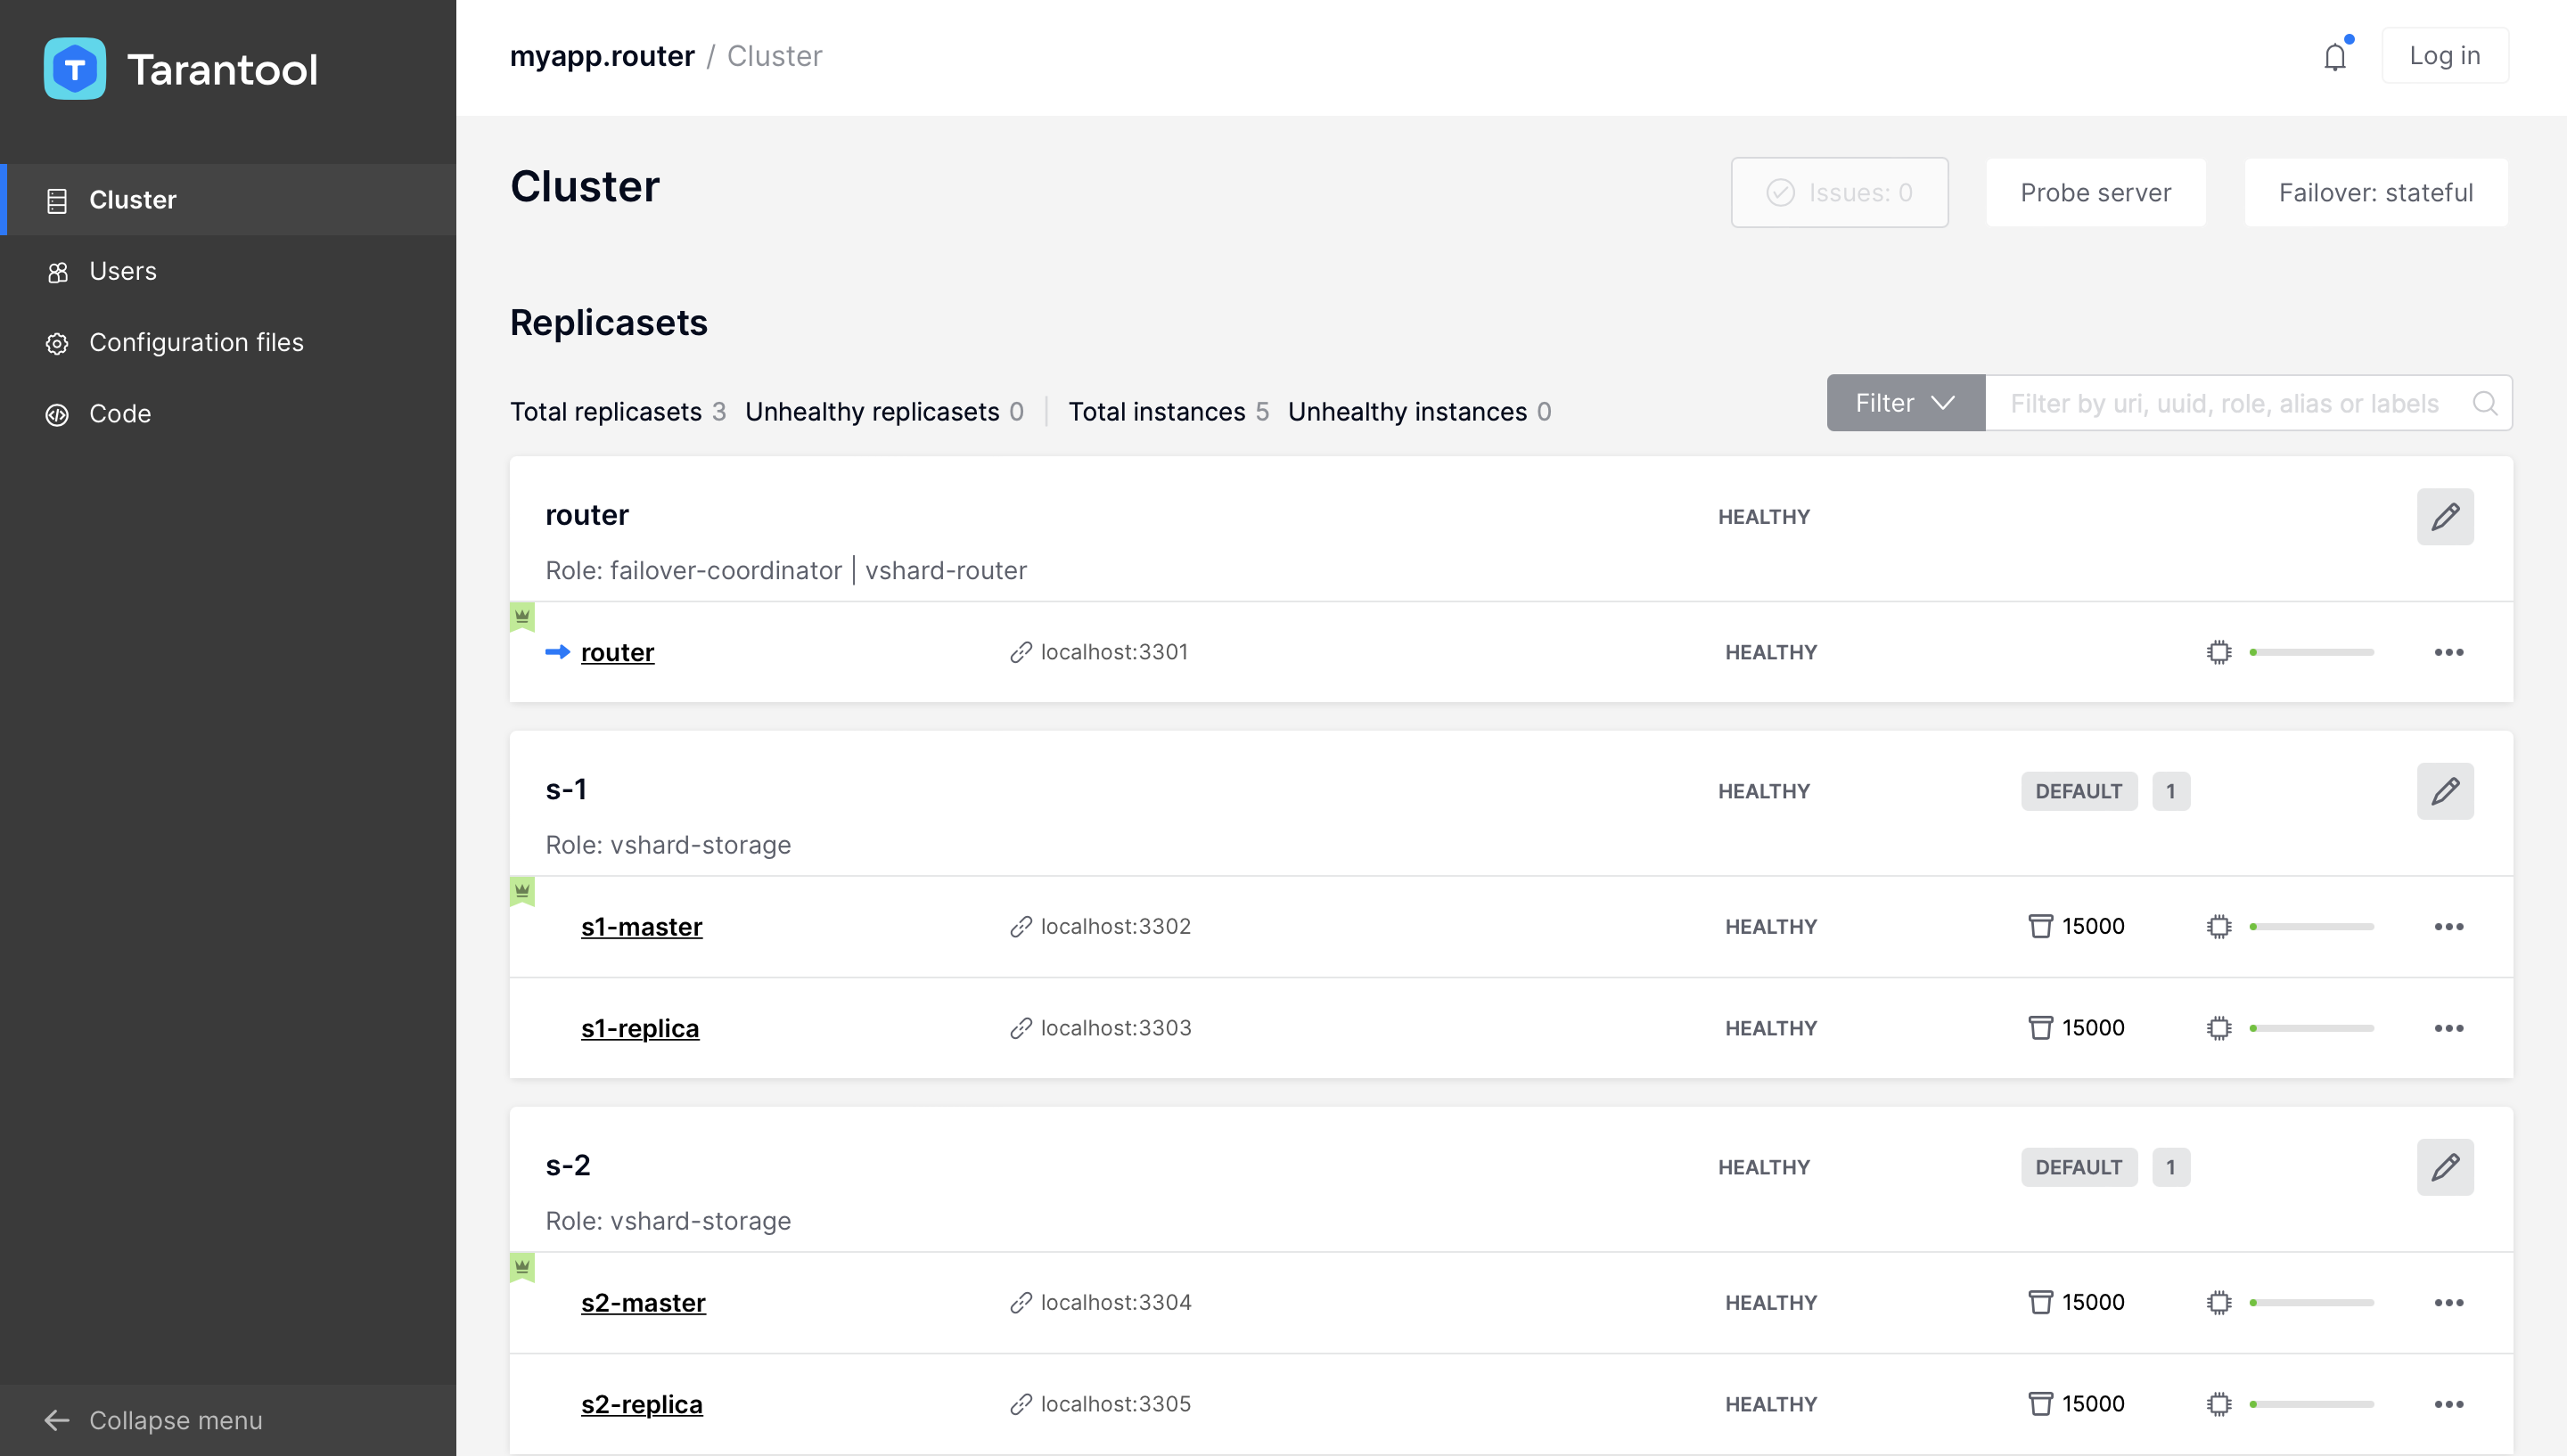
Task: Open the three-dots menu for router instance
Action: tap(2448, 652)
